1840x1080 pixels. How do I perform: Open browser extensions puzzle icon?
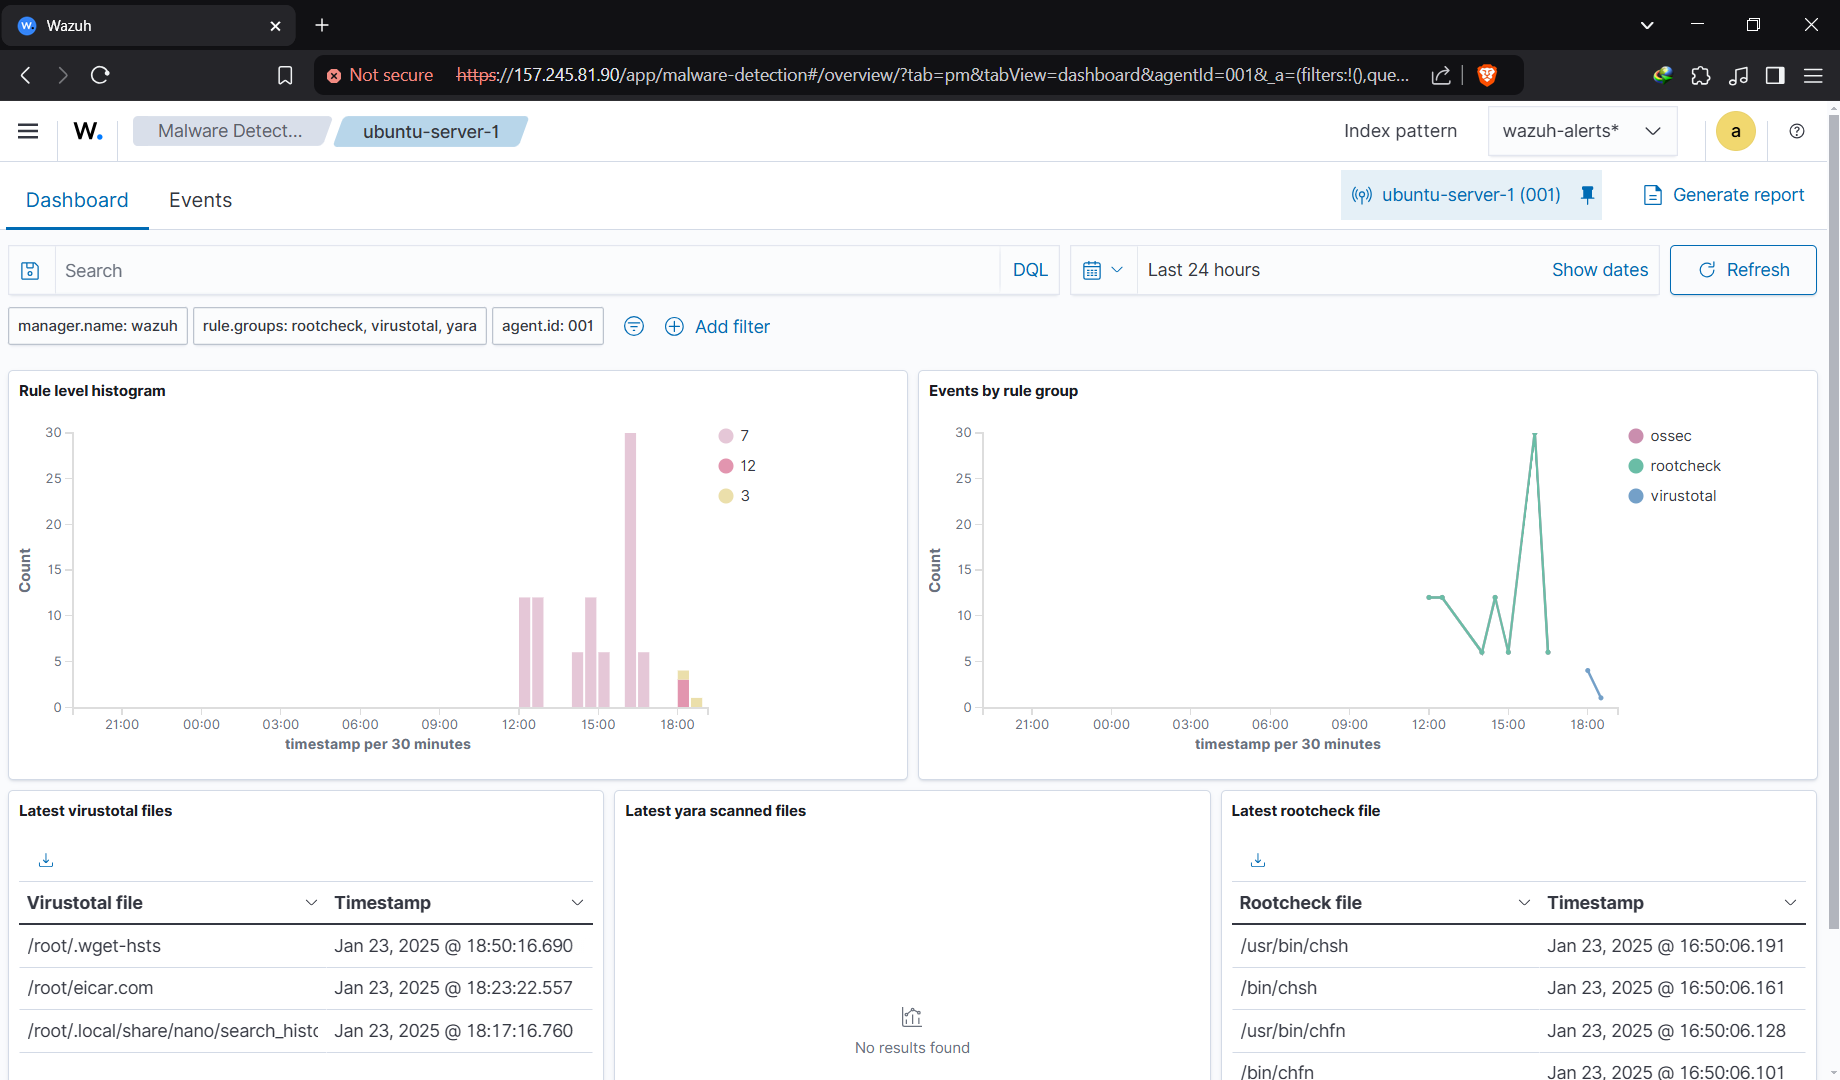(x=1701, y=75)
